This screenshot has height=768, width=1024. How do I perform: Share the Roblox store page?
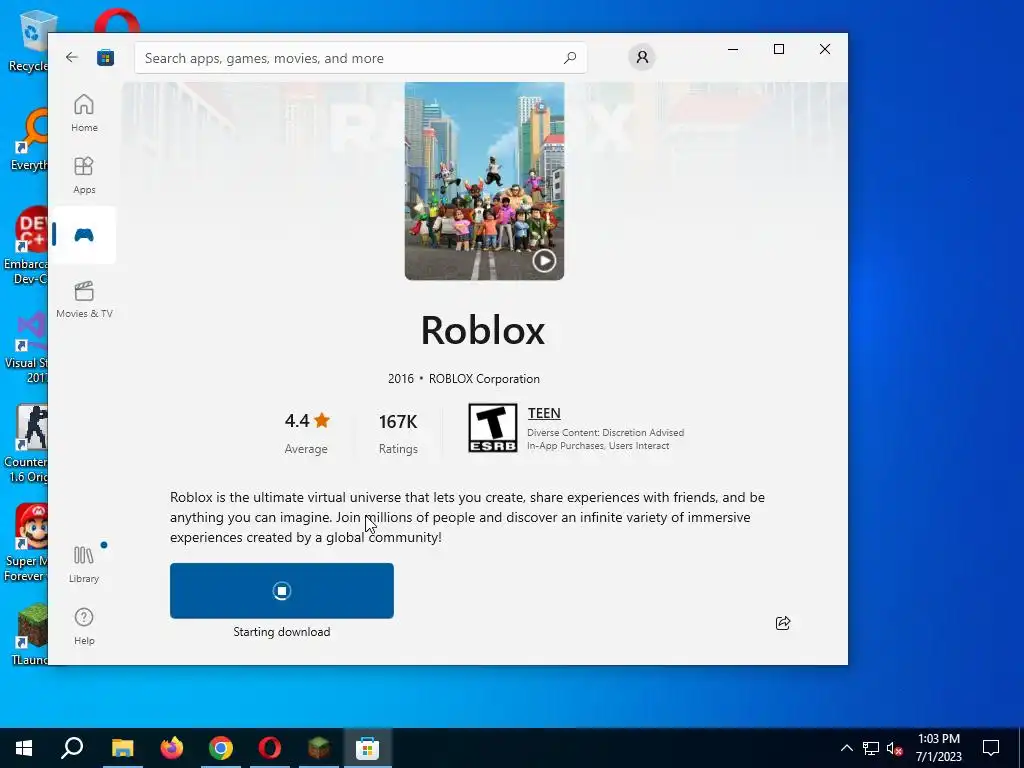click(x=782, y=623)
